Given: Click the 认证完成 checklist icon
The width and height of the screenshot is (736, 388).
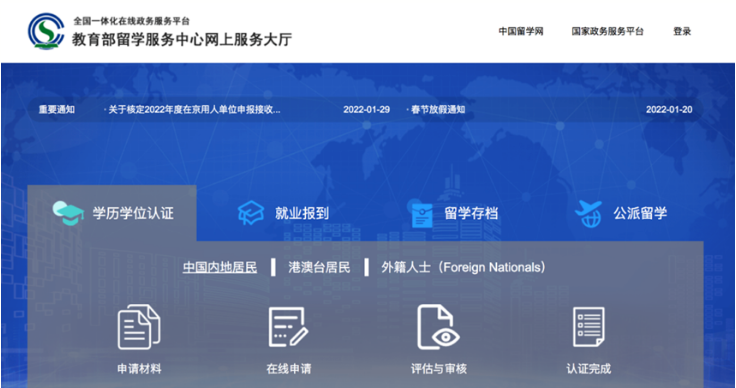Looking at the screenshot, I should tap(588, 327).
